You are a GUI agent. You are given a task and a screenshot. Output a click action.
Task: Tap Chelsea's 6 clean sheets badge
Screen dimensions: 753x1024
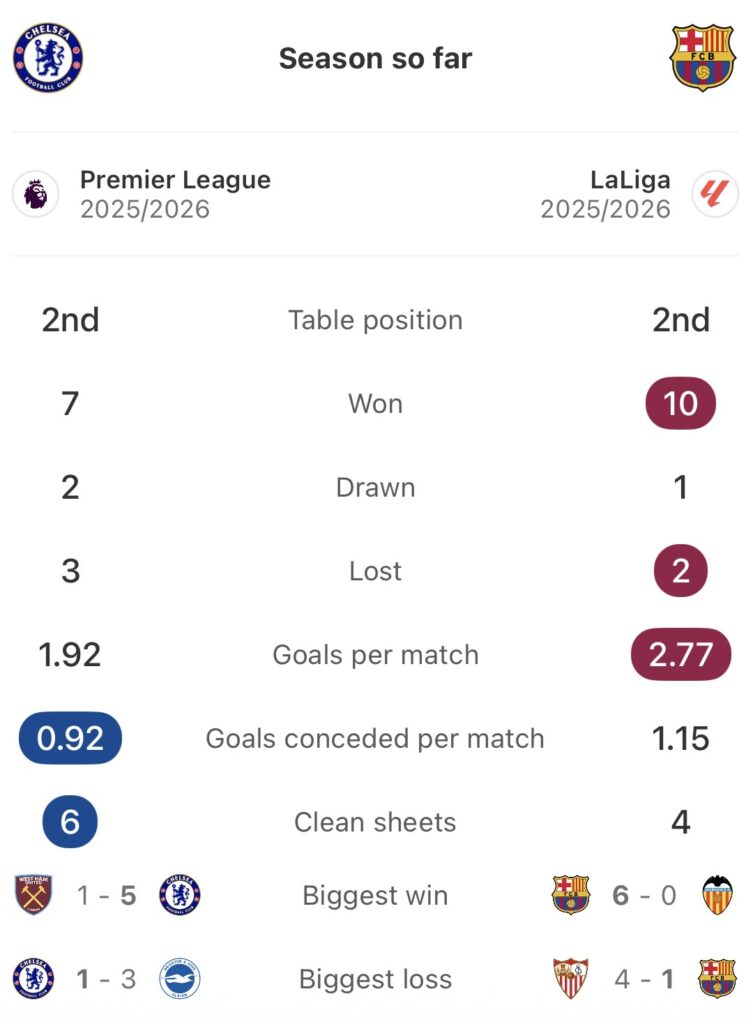click(x=70, y=822)
